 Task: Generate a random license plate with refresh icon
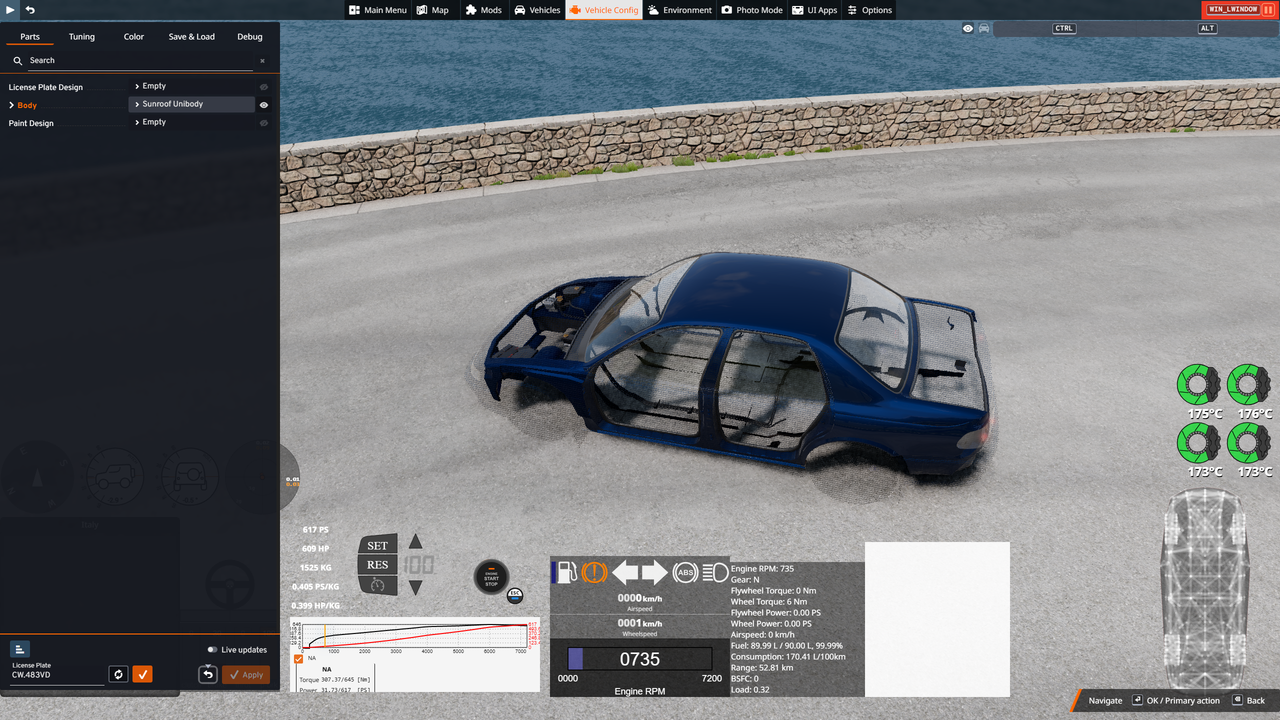[118, 674]
